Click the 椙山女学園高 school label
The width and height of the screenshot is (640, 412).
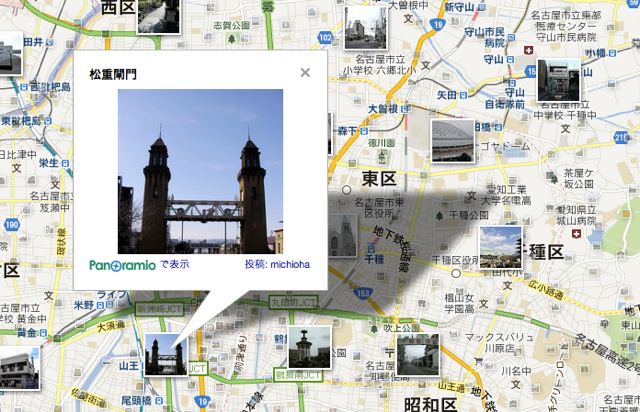point(459,303)
